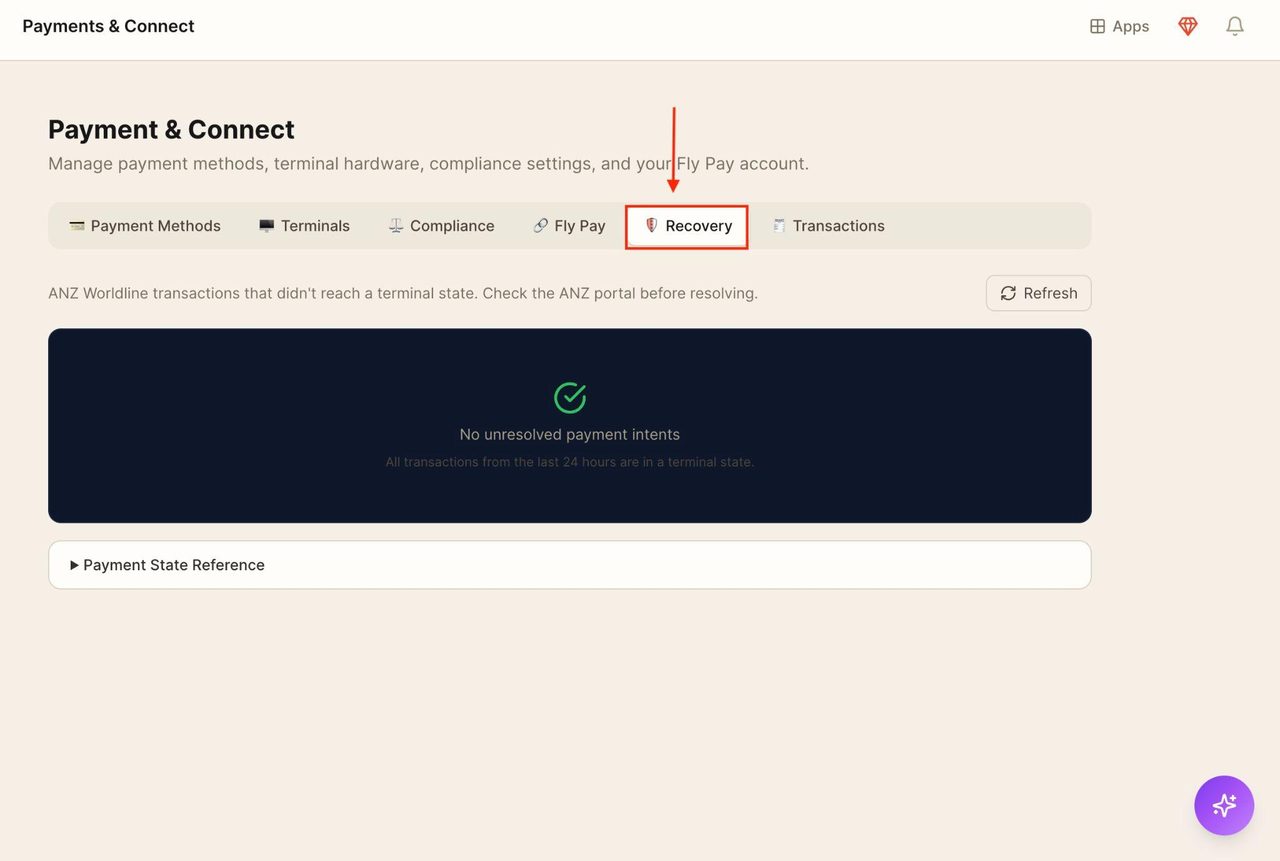1280x861 pixels.
Task: Open the purple sparkle assistant button
Action: click(x=1224, y=805)
